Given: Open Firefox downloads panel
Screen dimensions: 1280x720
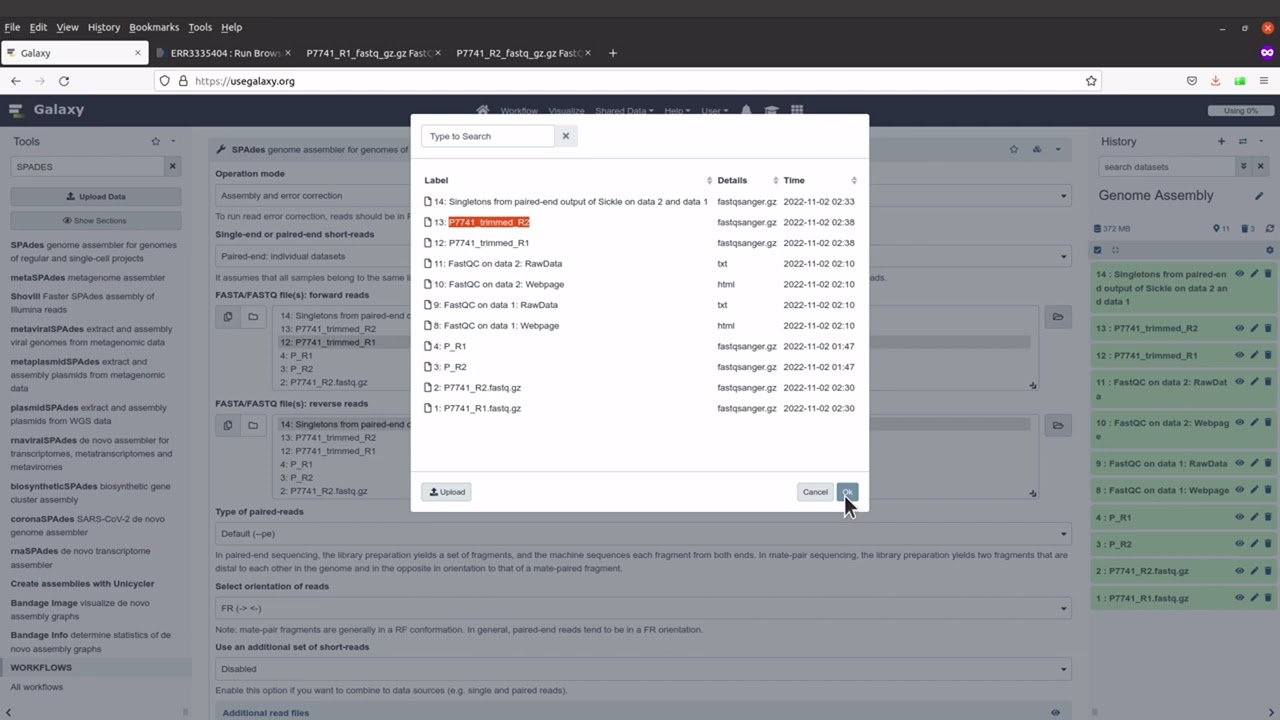Looking at the screenshot, I should click(x=1216, y=81).
